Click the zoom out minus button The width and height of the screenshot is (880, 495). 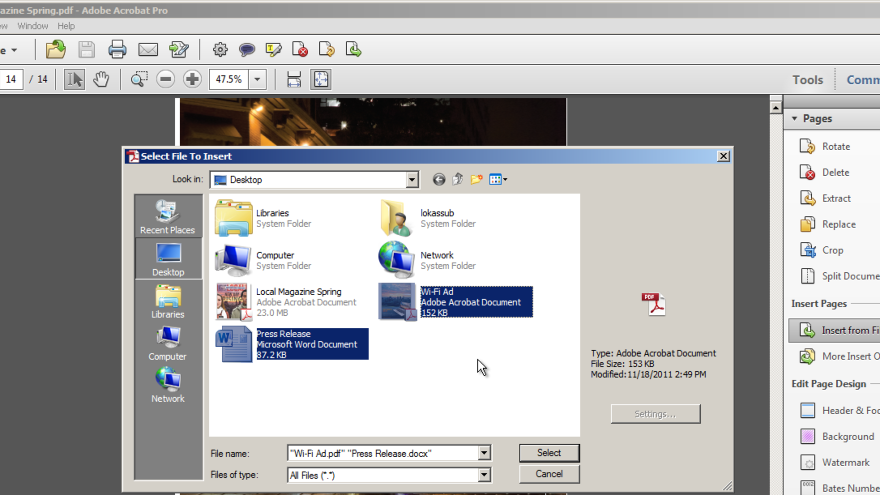click(166, 79)
